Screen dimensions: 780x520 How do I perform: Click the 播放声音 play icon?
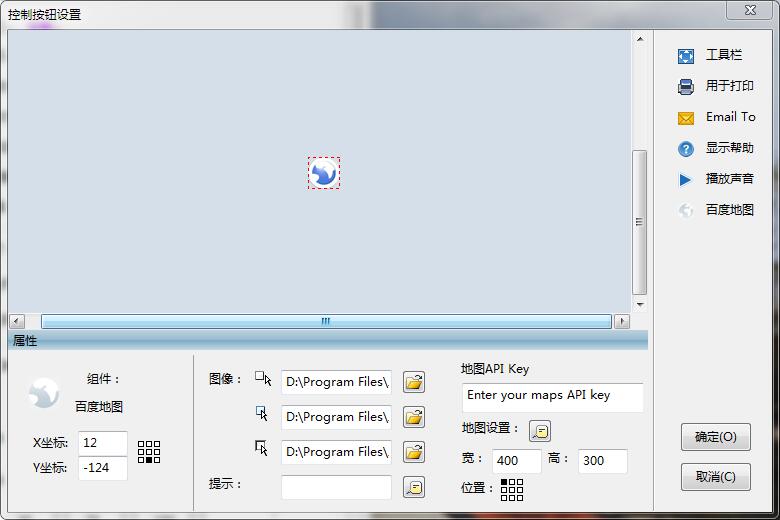pyautogui.click(x=686, y=180)
